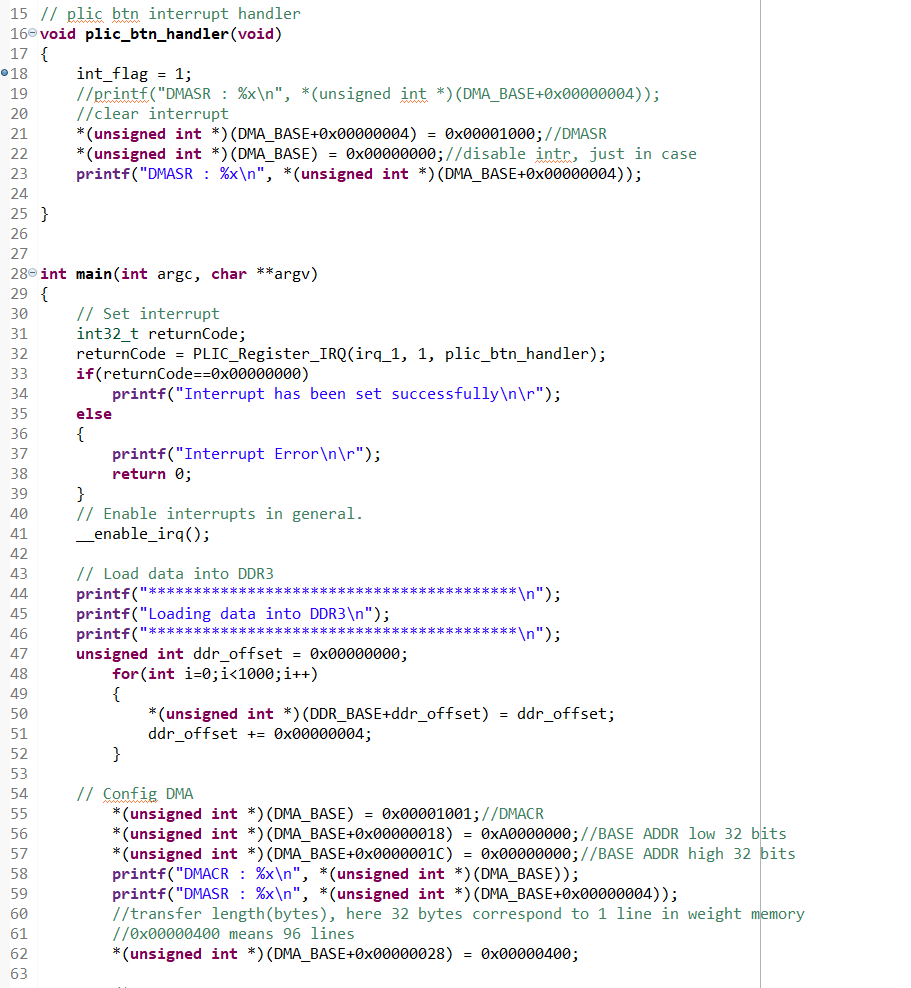
Task: Place cursor on the return 0 statement
Action: pos(151,474)
